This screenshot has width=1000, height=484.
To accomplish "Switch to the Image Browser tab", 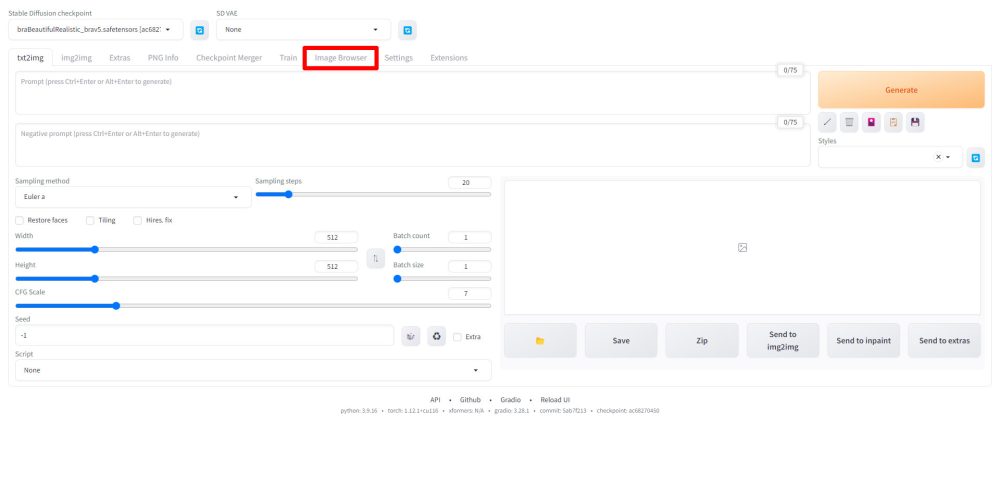I will point(340,58).
